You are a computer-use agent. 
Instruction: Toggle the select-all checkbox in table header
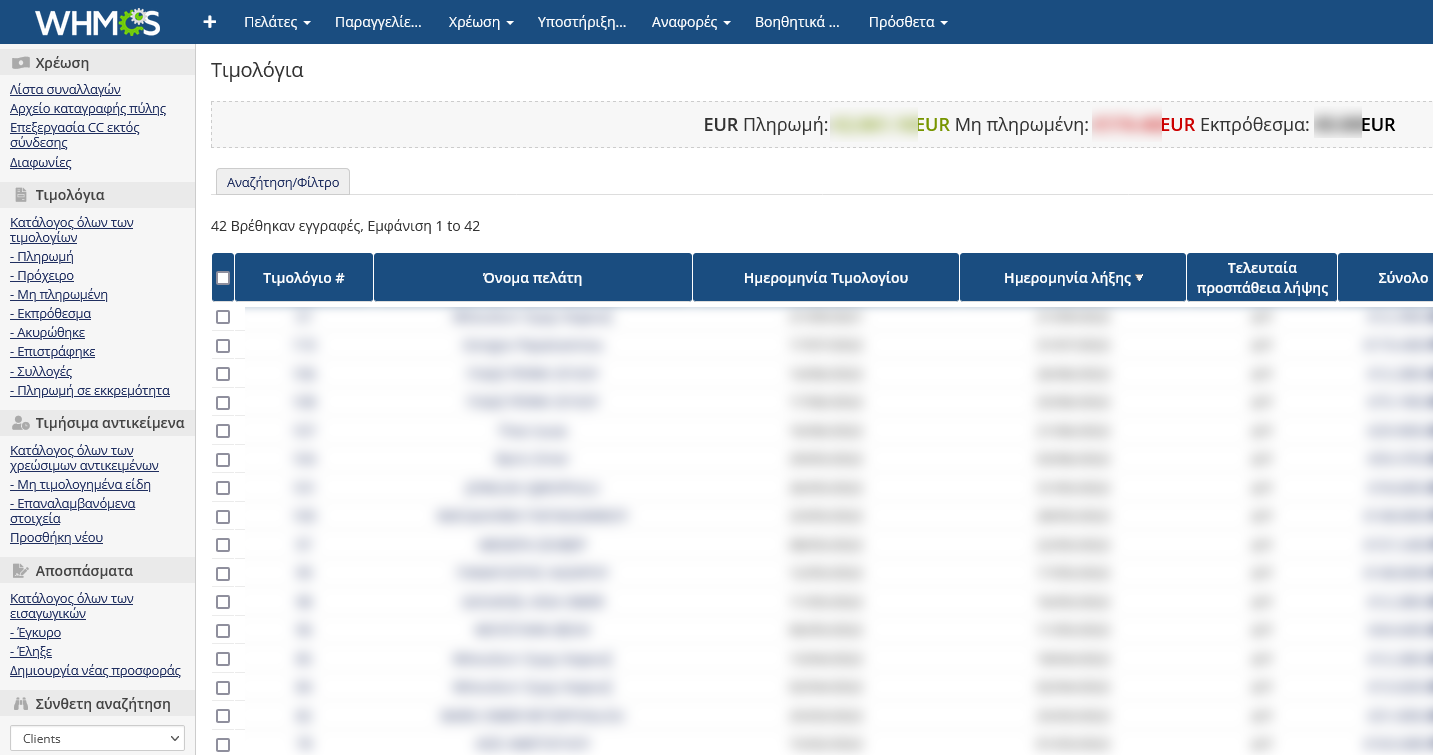point(223,278)
